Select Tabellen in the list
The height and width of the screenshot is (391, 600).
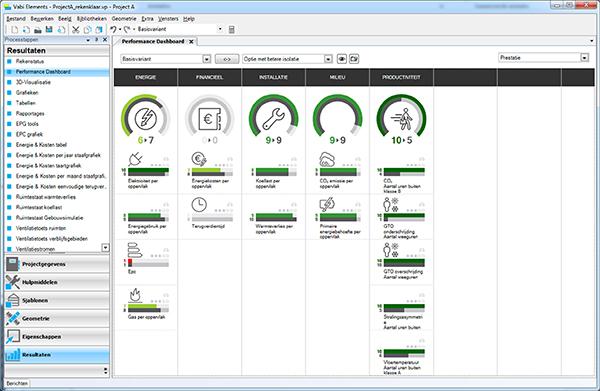click(26, 103)
